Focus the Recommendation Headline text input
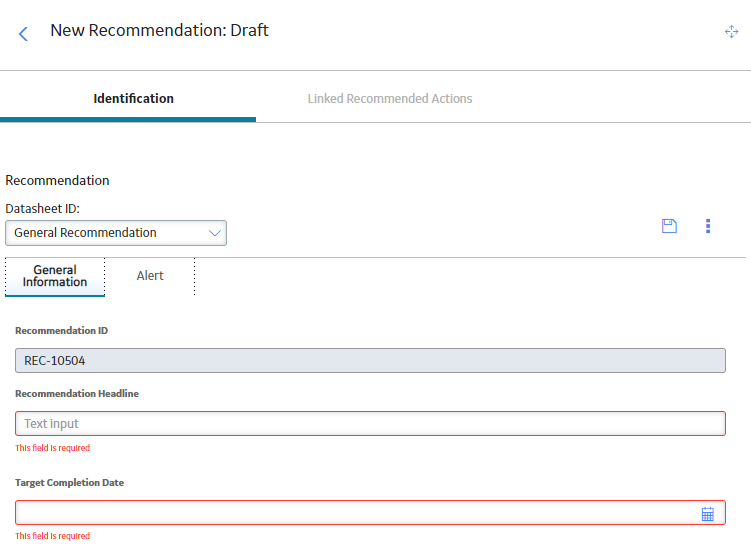751x548 pixels. 370,423
